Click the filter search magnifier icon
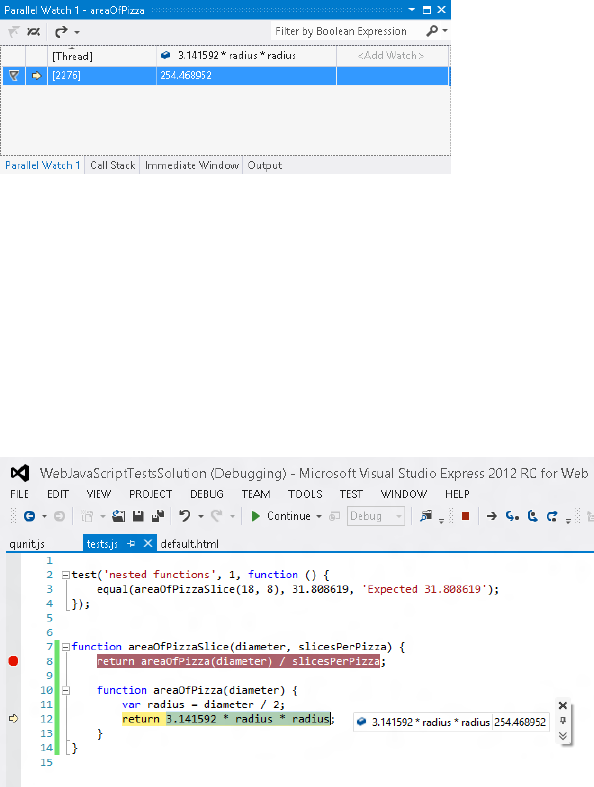 click(432, 31)
